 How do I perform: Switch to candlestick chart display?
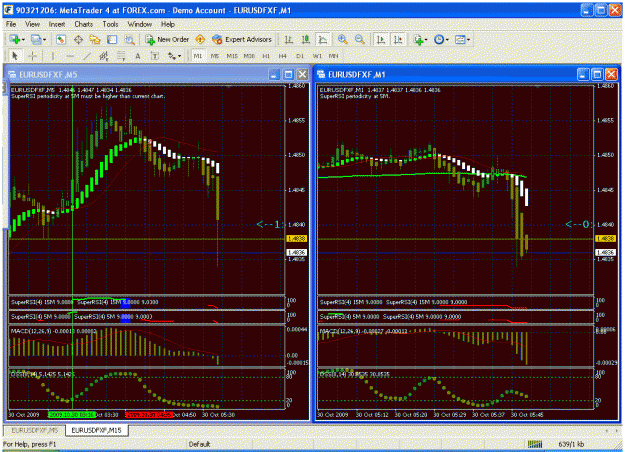pos(306,39)
